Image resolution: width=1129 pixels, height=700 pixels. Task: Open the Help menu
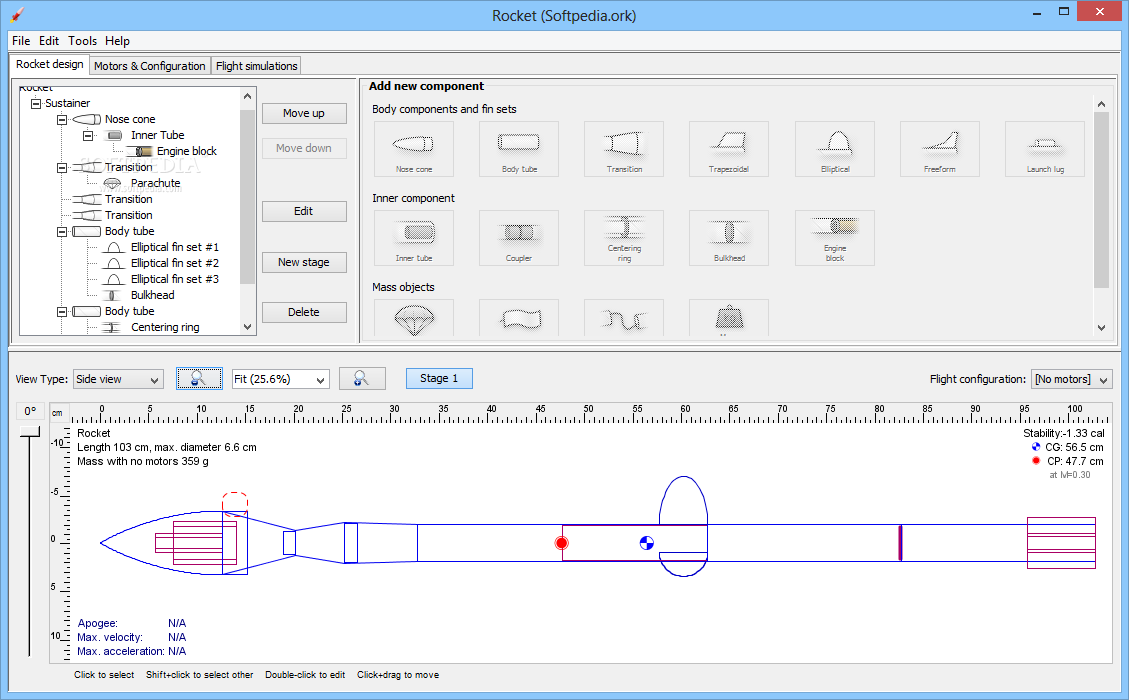[117, 41]
